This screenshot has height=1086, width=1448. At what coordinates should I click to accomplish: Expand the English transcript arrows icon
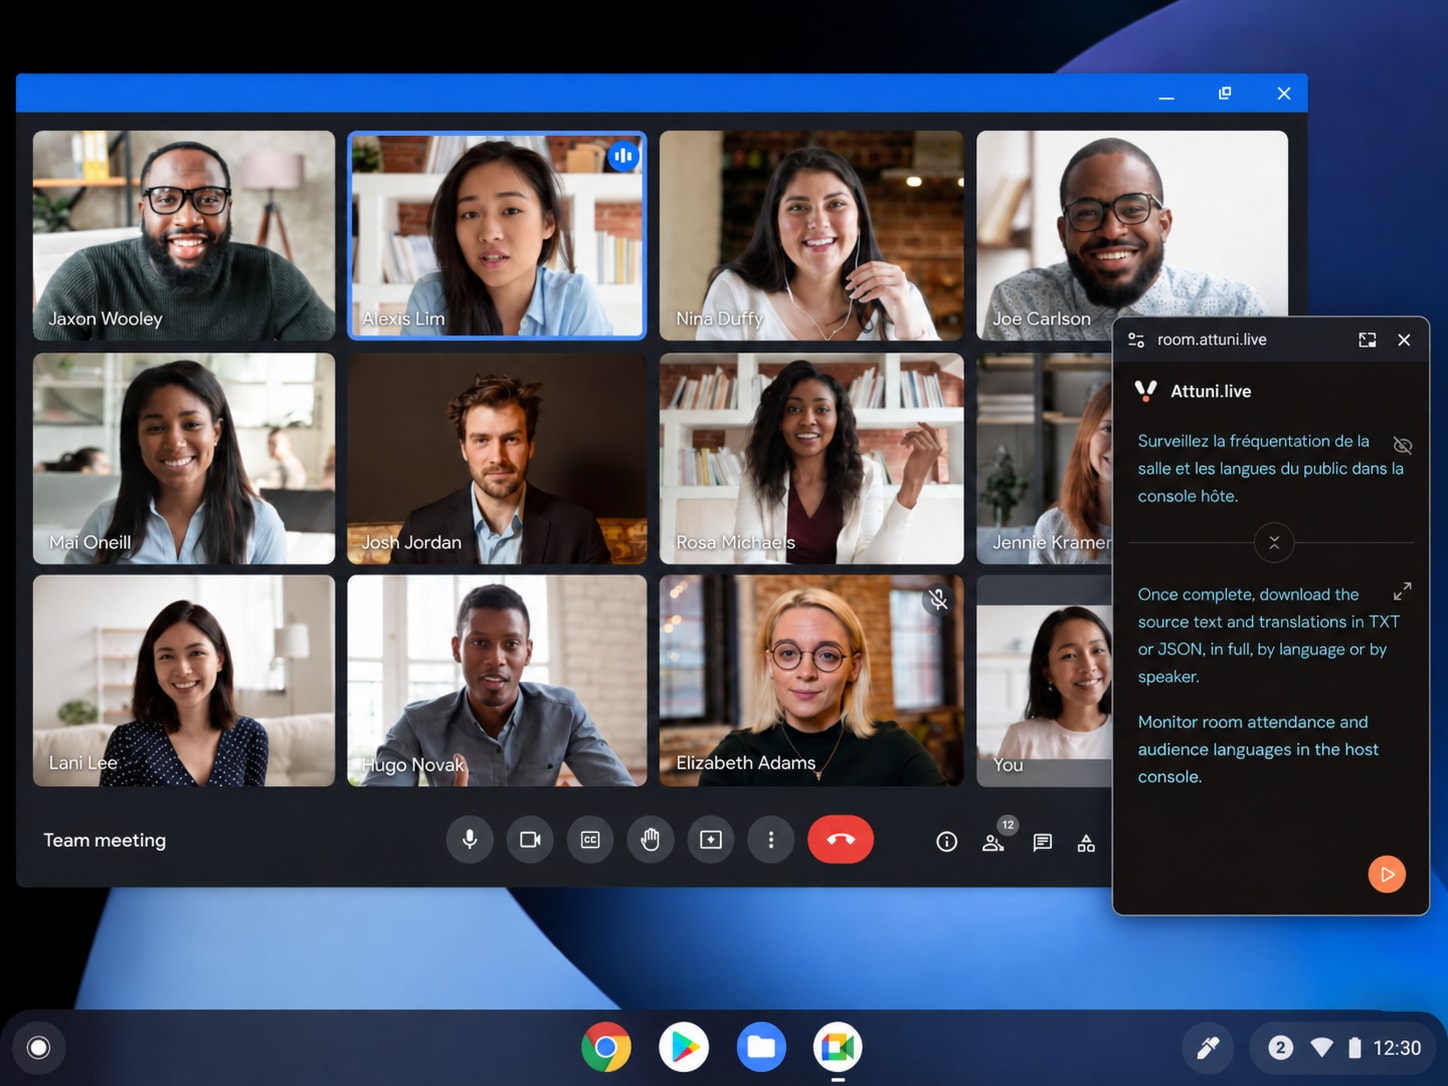[1402, 592]
